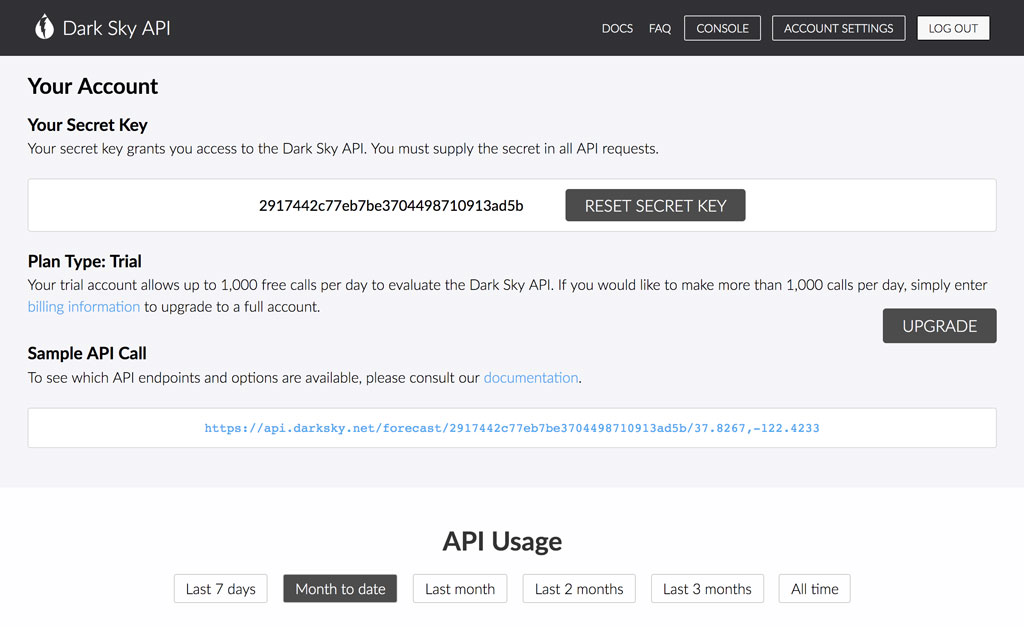
Task: Open the DOCS page
Action: point(617,28)
